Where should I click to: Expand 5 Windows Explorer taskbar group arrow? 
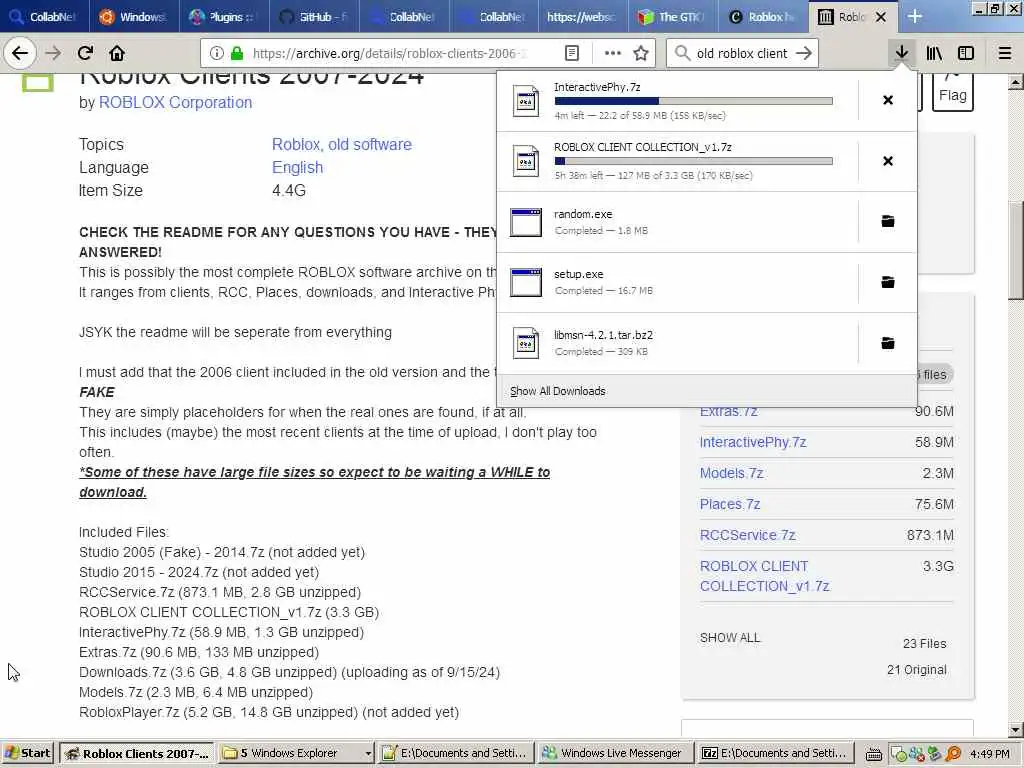368,754
